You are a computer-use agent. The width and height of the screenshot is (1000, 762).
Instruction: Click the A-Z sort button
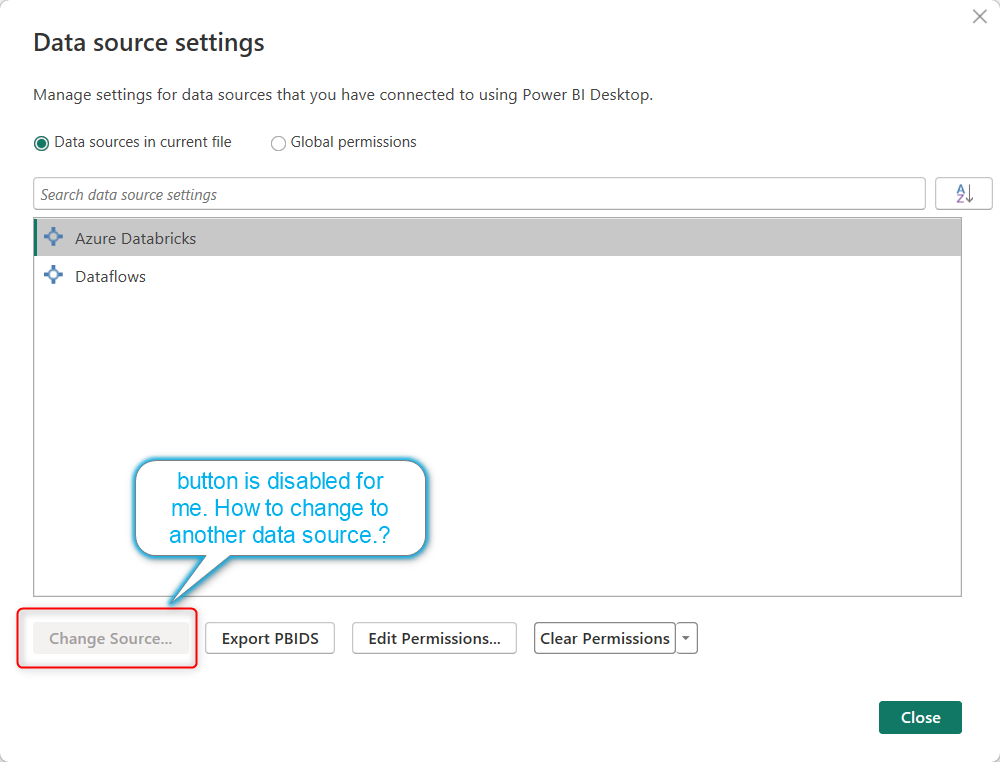[x=964, y=193]
